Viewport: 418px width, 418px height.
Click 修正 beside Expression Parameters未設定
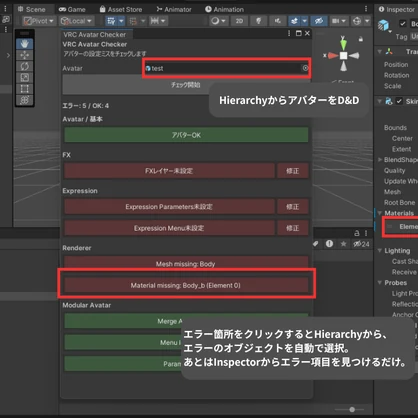point(292,207)
